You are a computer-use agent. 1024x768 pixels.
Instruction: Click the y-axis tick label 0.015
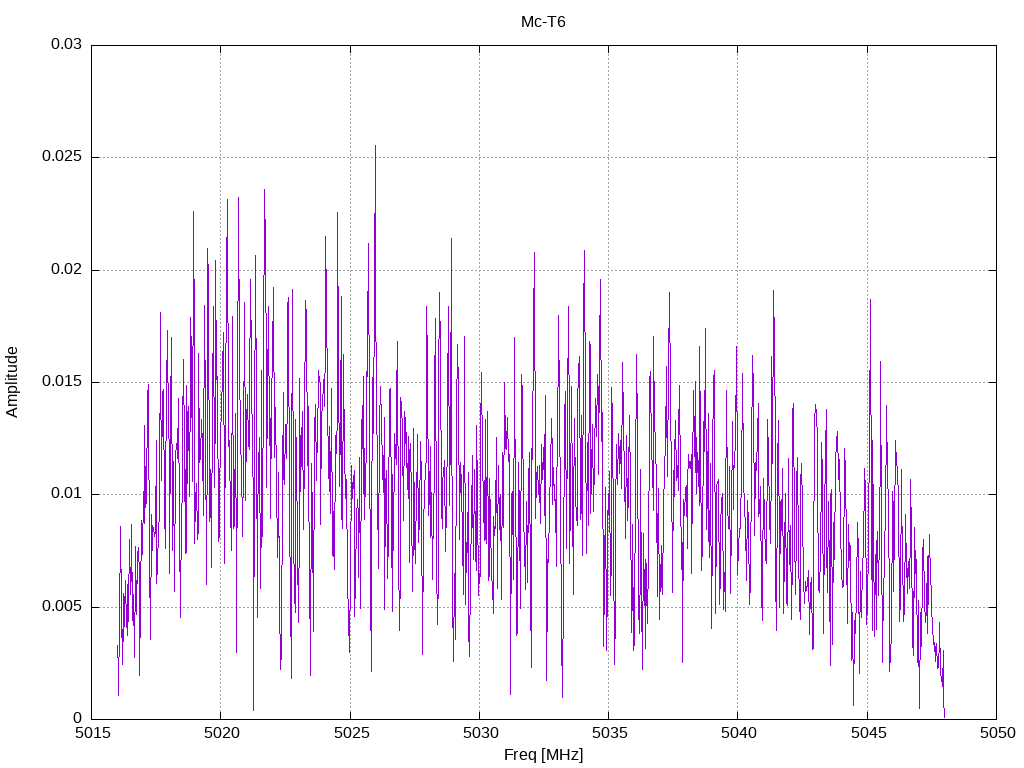(62, 381)
